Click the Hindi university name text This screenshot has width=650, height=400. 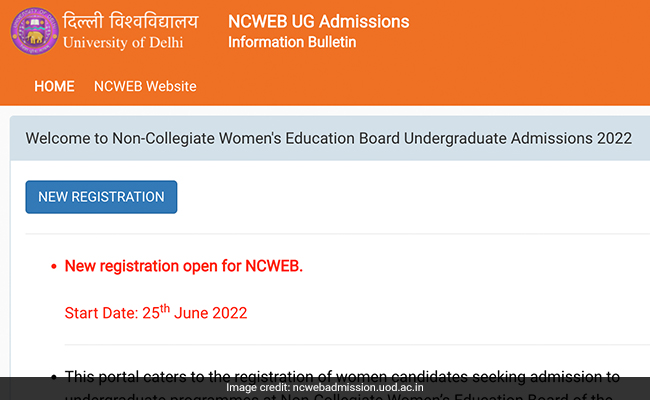point(130,21)
